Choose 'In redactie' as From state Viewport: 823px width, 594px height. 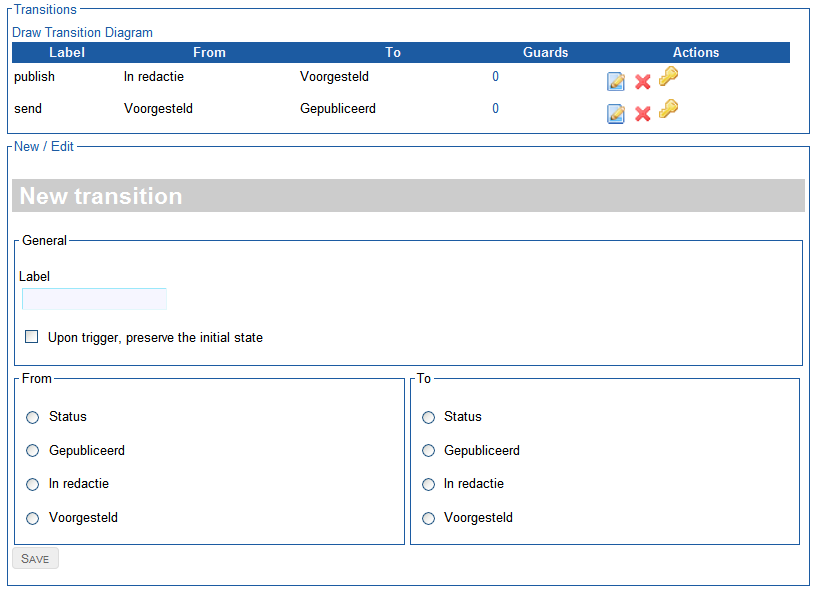point(33,484)
